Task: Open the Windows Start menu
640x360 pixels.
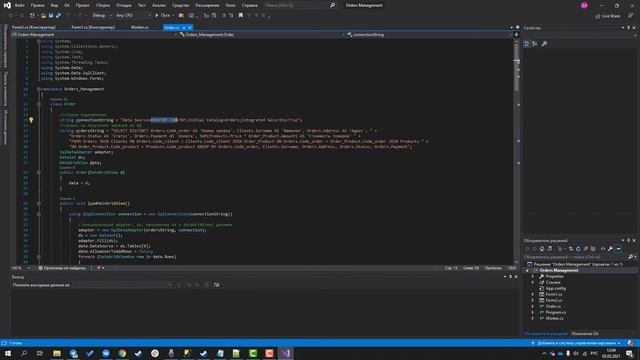Action: (8, 353)
